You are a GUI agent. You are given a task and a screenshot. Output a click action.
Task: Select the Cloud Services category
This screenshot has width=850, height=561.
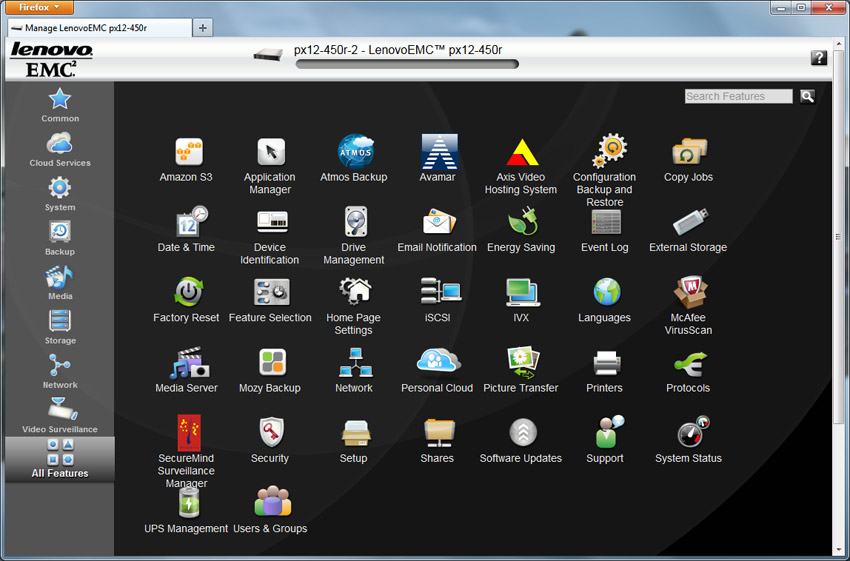click(x=60, y=150)
